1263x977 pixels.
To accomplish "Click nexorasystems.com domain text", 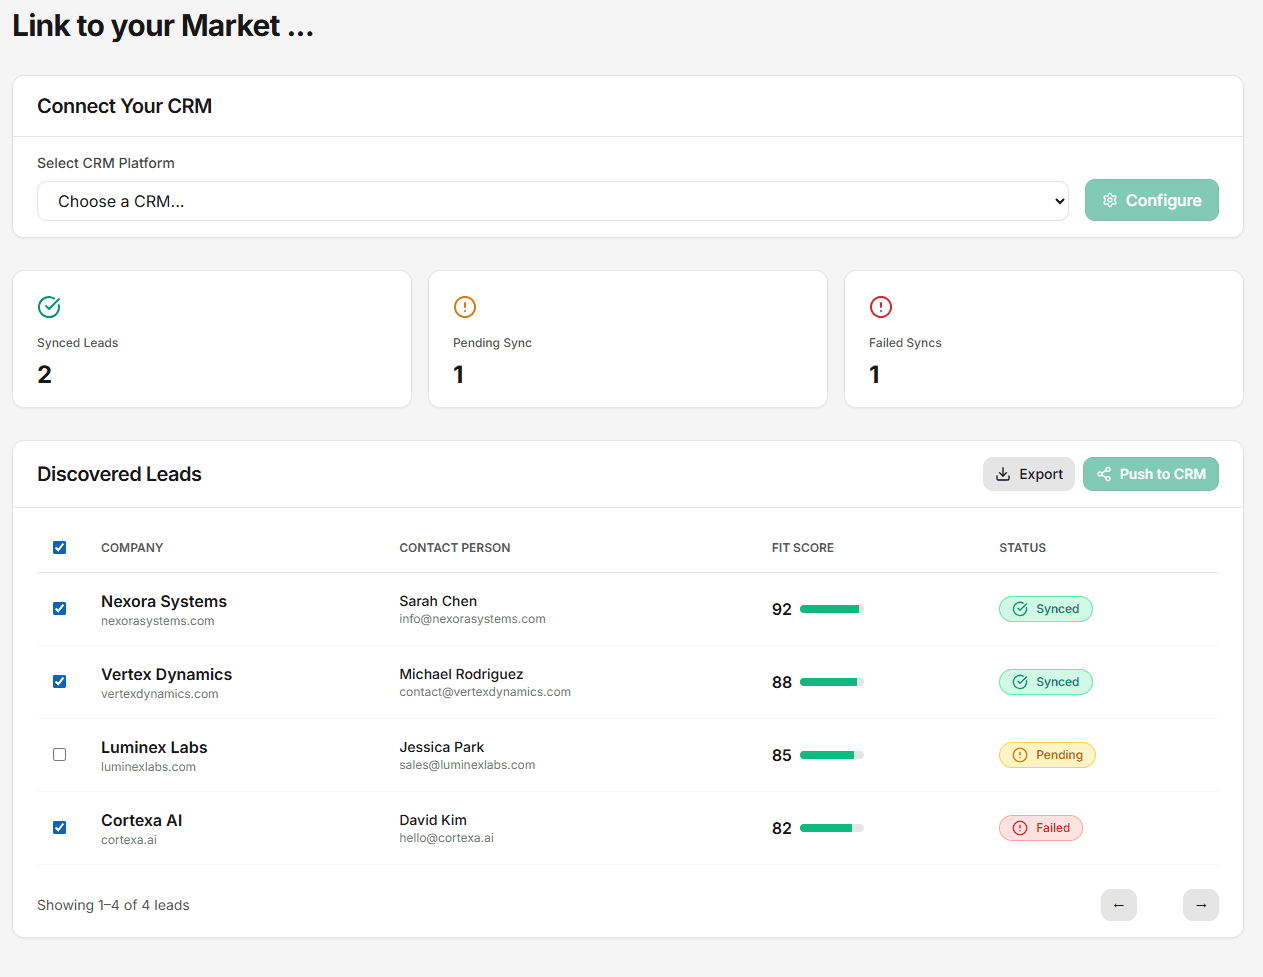I will [158, 621].
